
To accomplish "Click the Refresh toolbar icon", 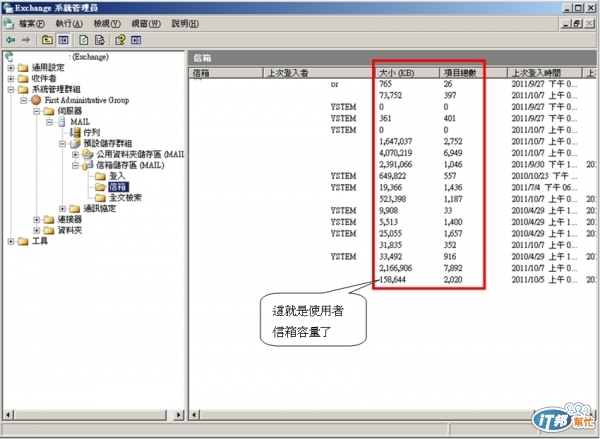I will click(x=84, y=40).
